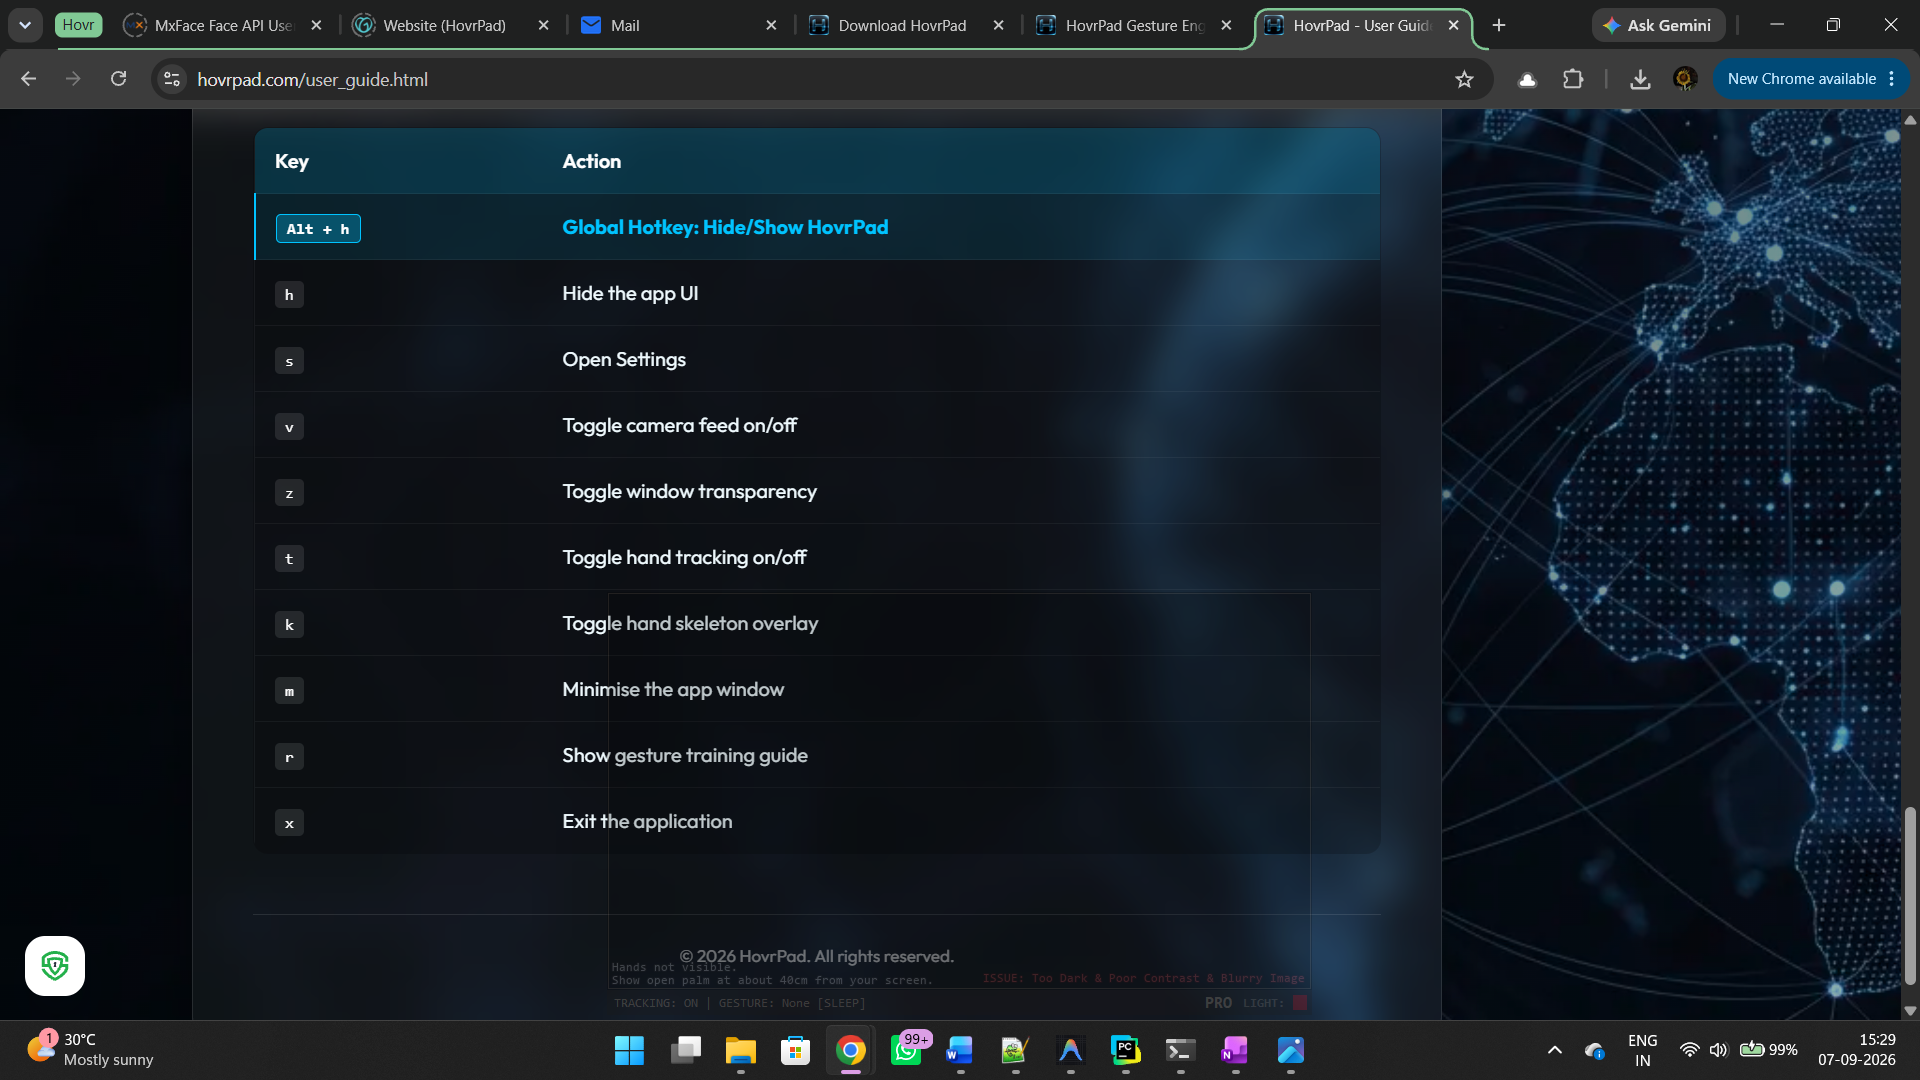Click the Alt + h key badge
Viewport: 1920px width, 1080px height.
318,229
